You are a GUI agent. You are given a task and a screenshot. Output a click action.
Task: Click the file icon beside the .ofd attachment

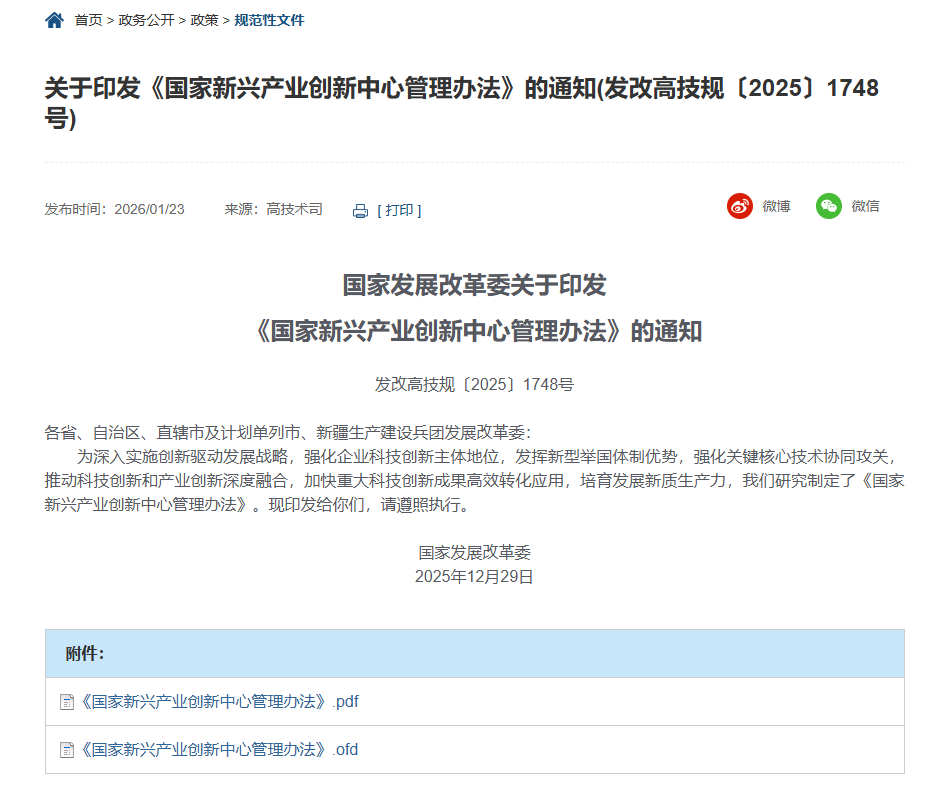67,750
